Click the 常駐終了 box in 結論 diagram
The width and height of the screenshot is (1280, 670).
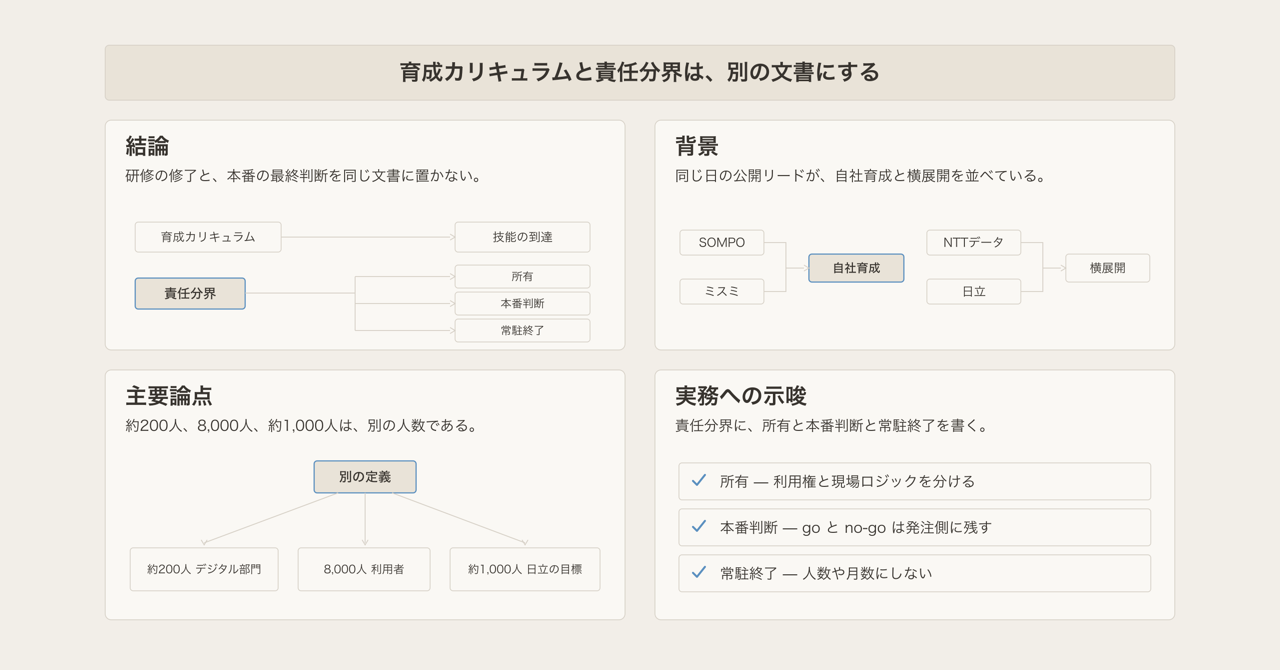tap(522, 330)
